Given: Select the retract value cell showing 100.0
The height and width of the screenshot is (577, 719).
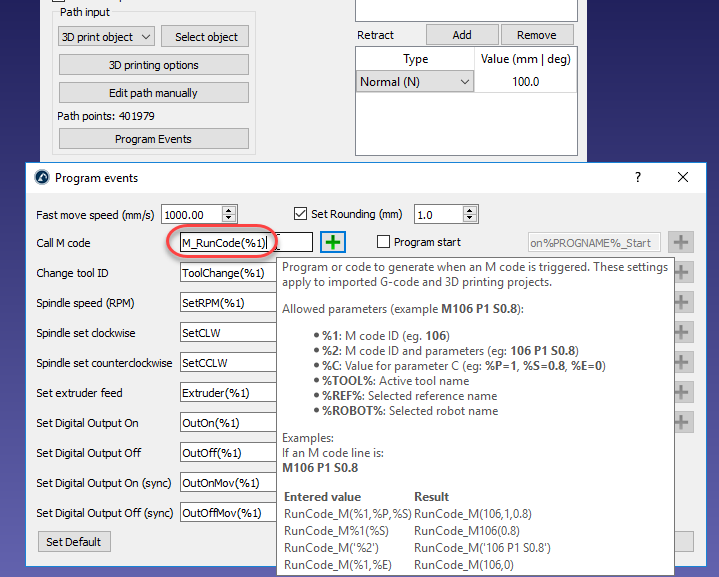Looking at the screenshot, I should [x=525, y=82].
